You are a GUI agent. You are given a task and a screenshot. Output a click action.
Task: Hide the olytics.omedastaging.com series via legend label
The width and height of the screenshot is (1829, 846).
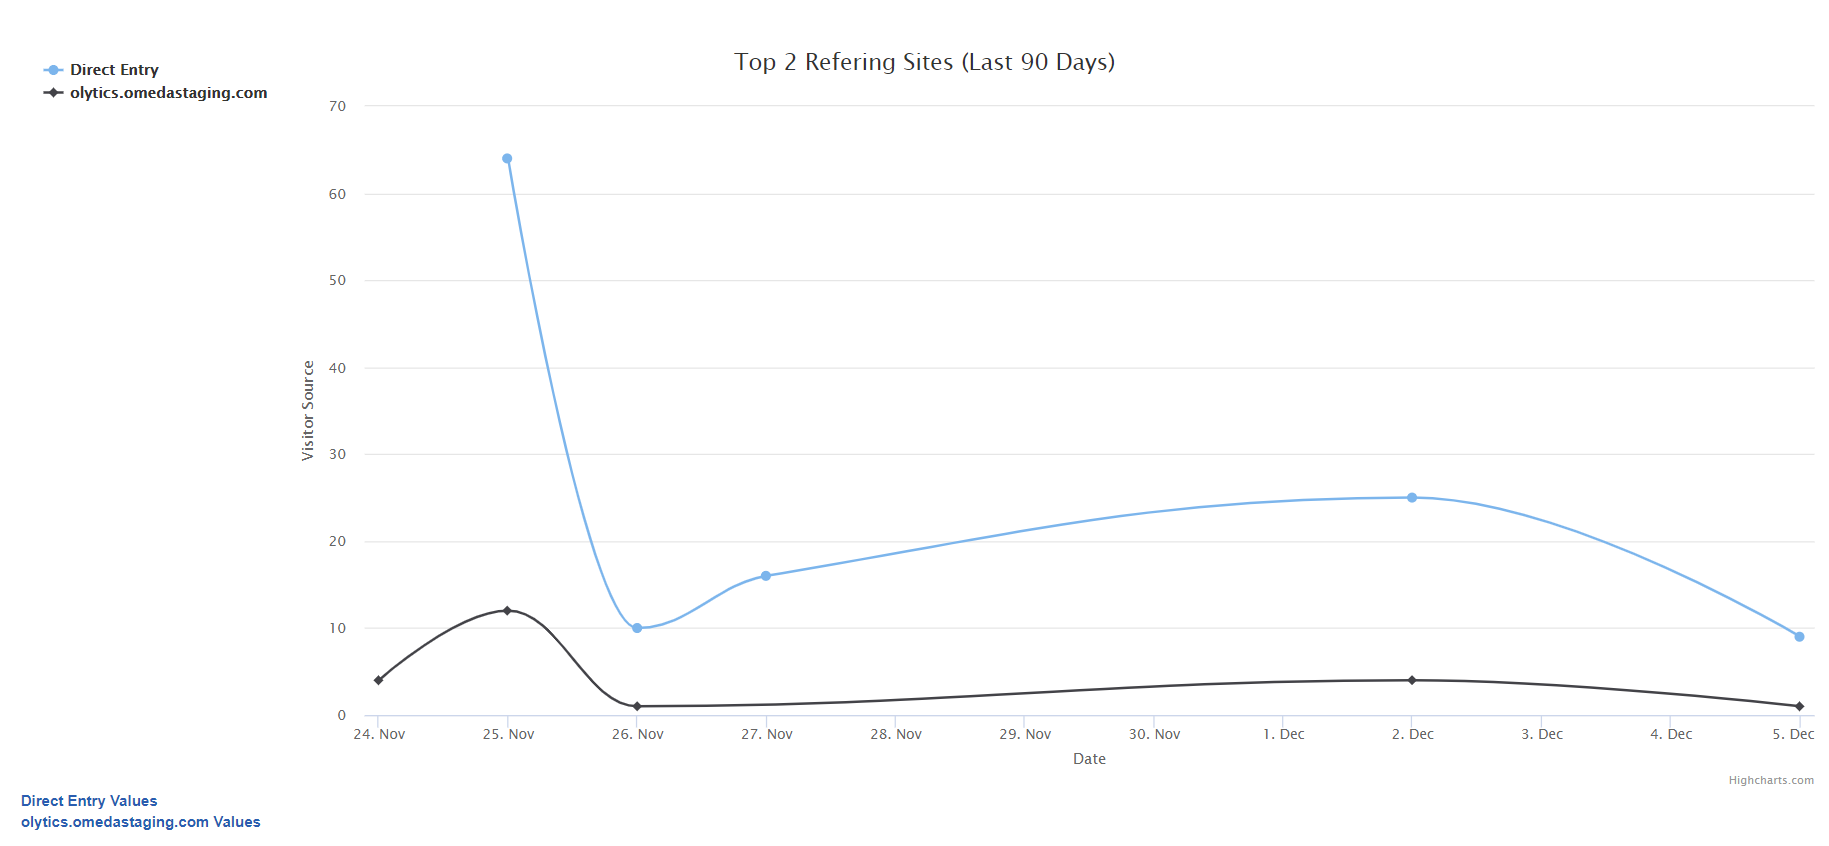[x=168, y=93]
